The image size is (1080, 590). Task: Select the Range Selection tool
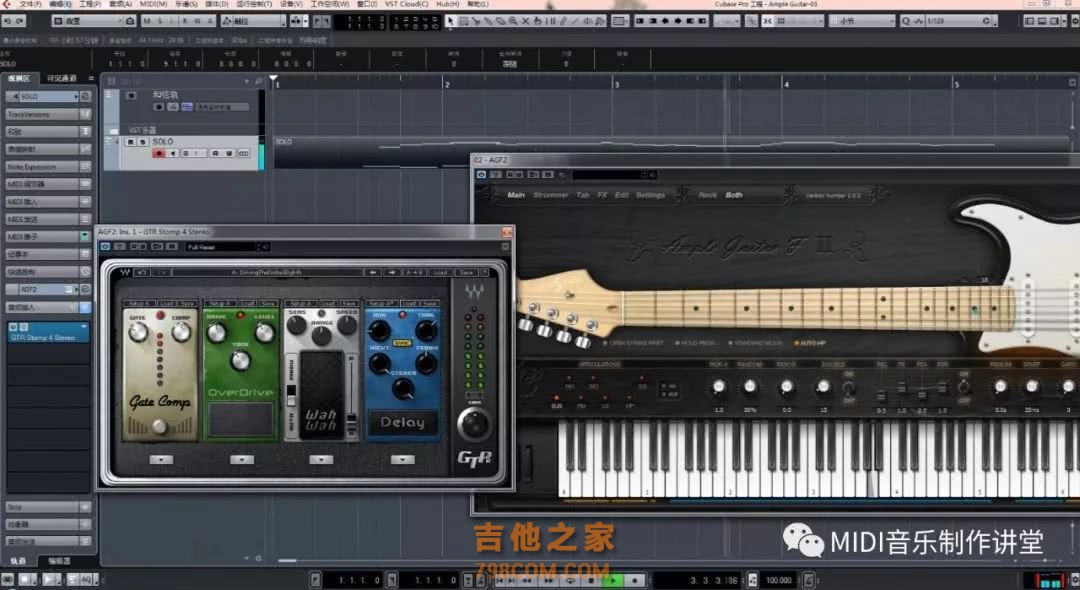(x=464, y=21)
